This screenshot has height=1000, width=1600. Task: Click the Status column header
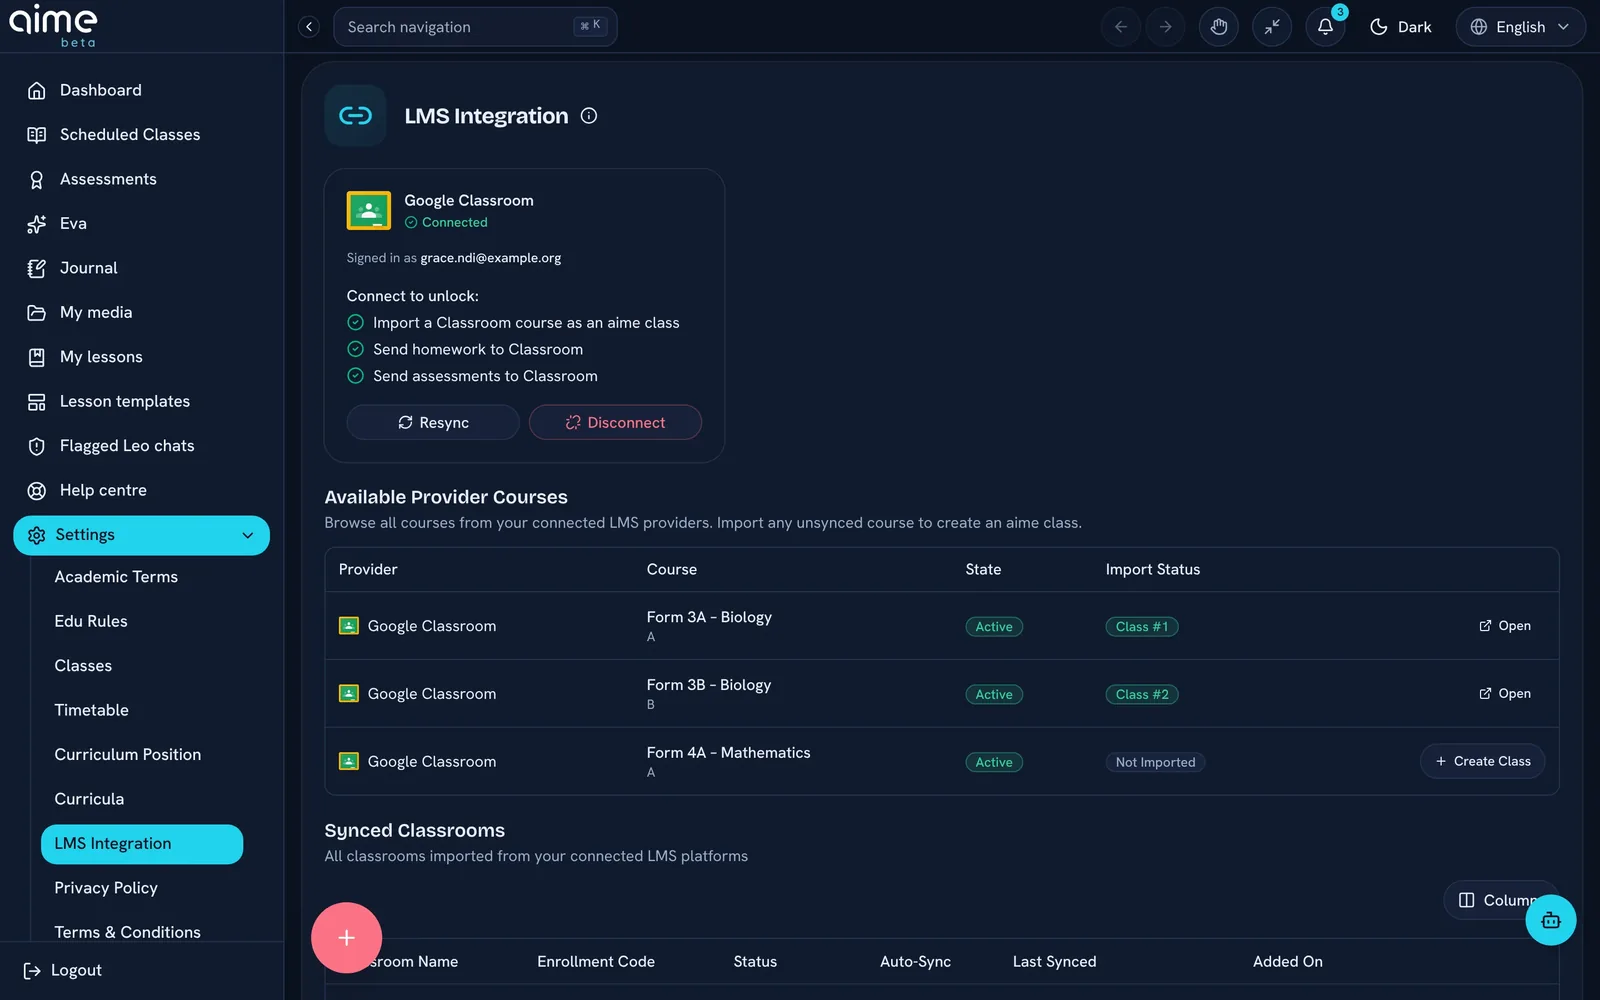point(755,962)
